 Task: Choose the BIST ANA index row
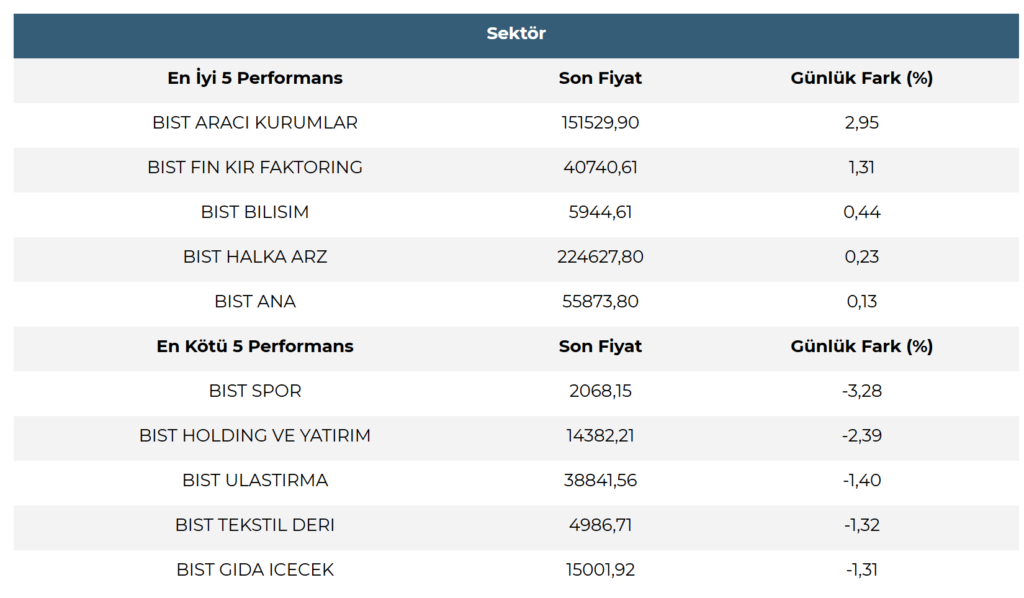255,301
